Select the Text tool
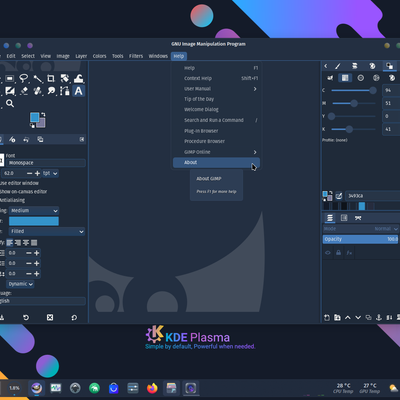Screen dimensions: 400x400 click(78, 91)
